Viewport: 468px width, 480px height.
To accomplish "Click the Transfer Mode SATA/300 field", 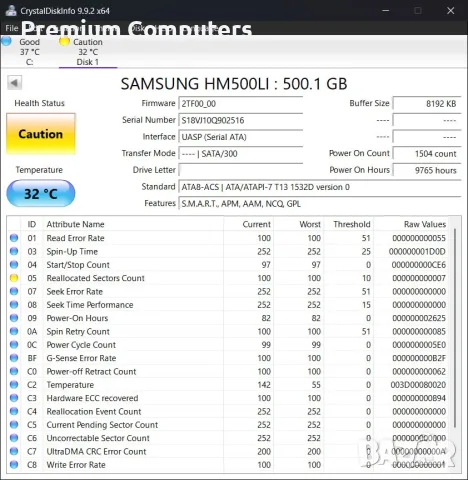I will 240,154.
